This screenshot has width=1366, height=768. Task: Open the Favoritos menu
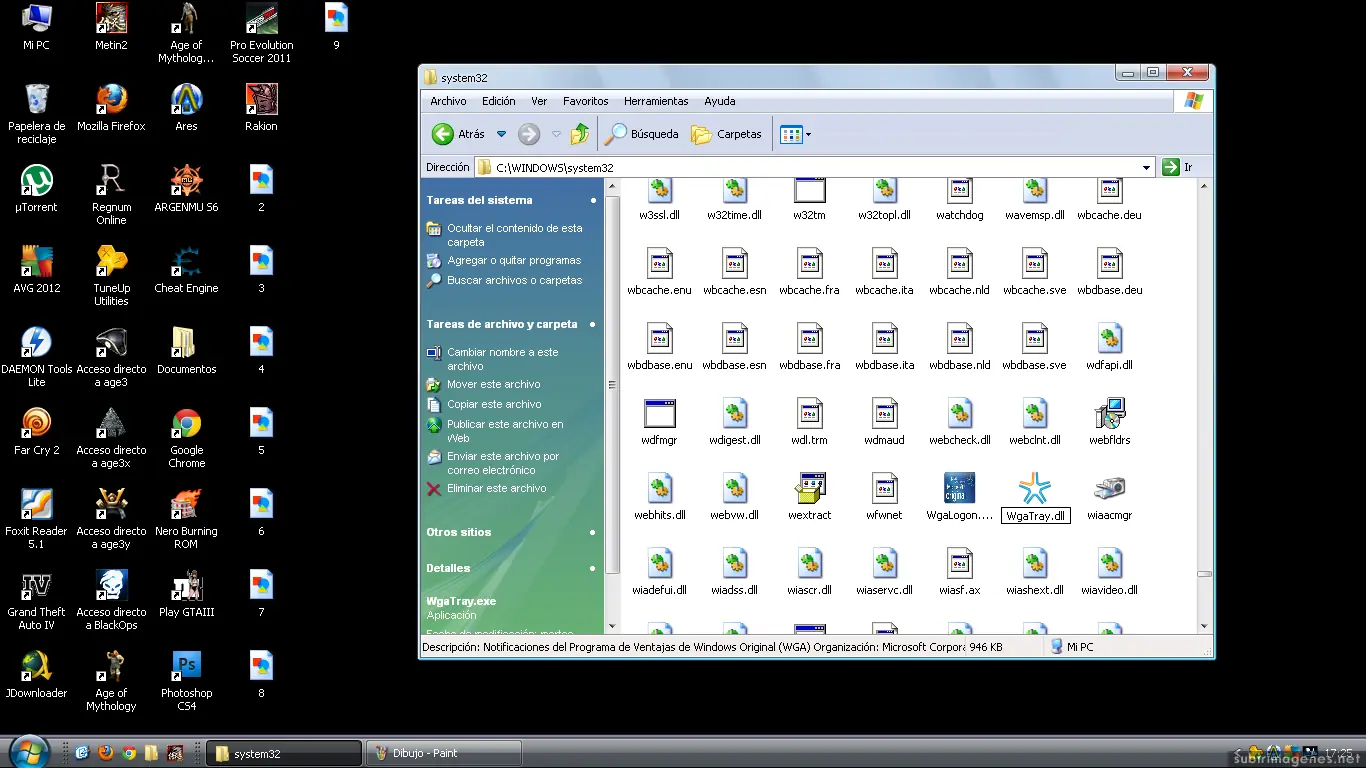(585, 101)
